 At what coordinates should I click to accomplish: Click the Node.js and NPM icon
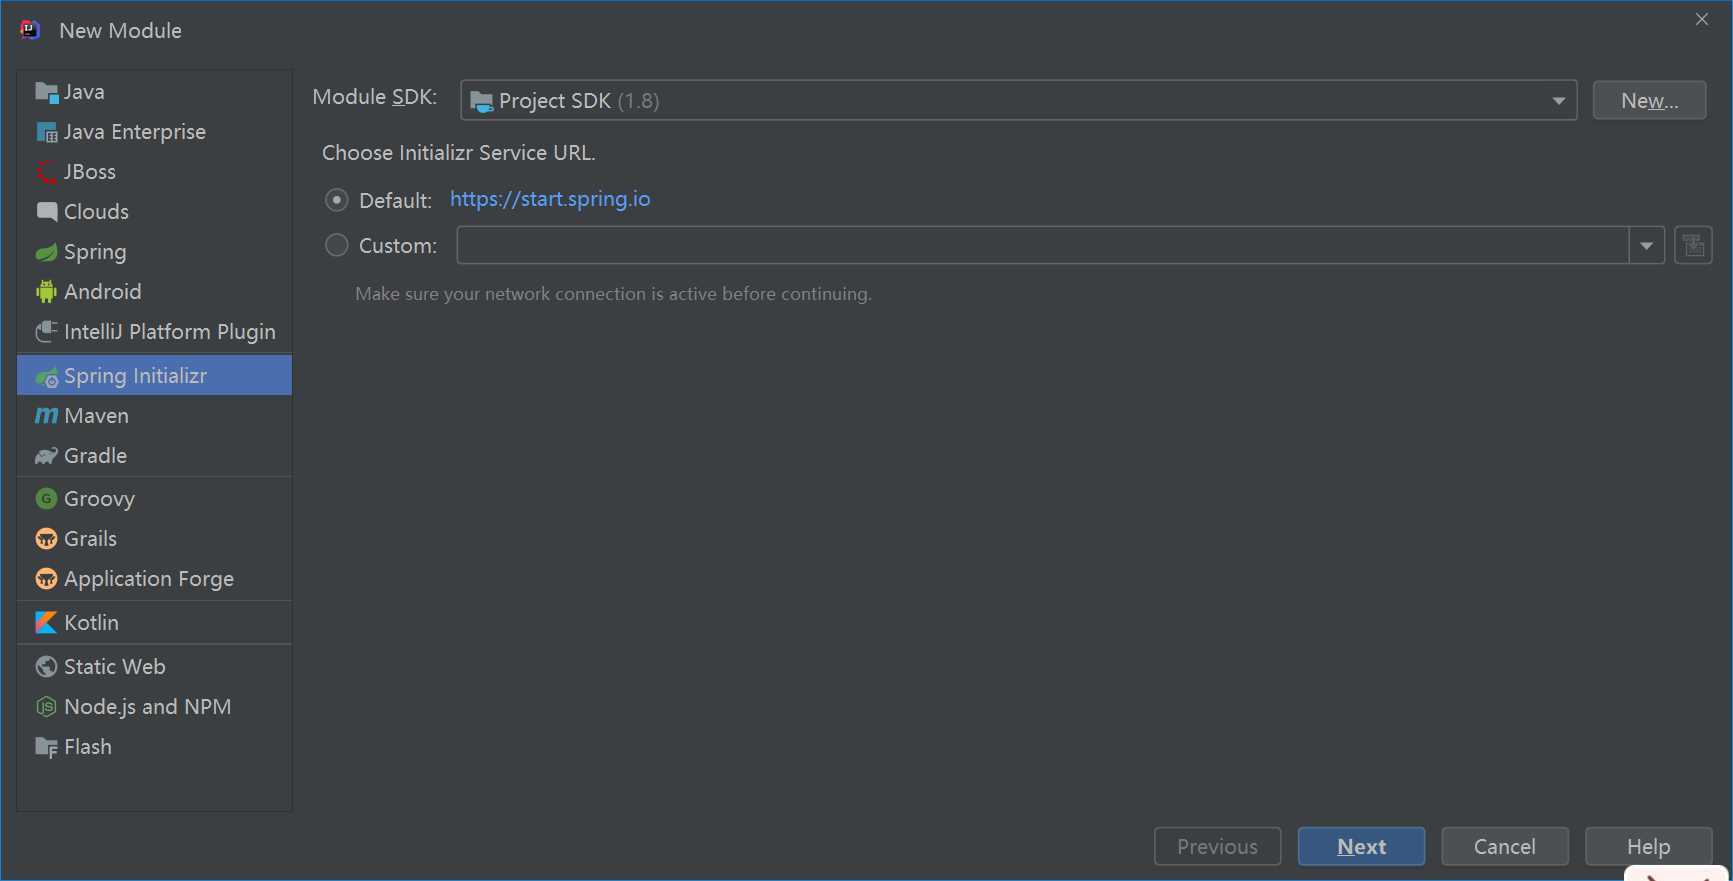46,707
